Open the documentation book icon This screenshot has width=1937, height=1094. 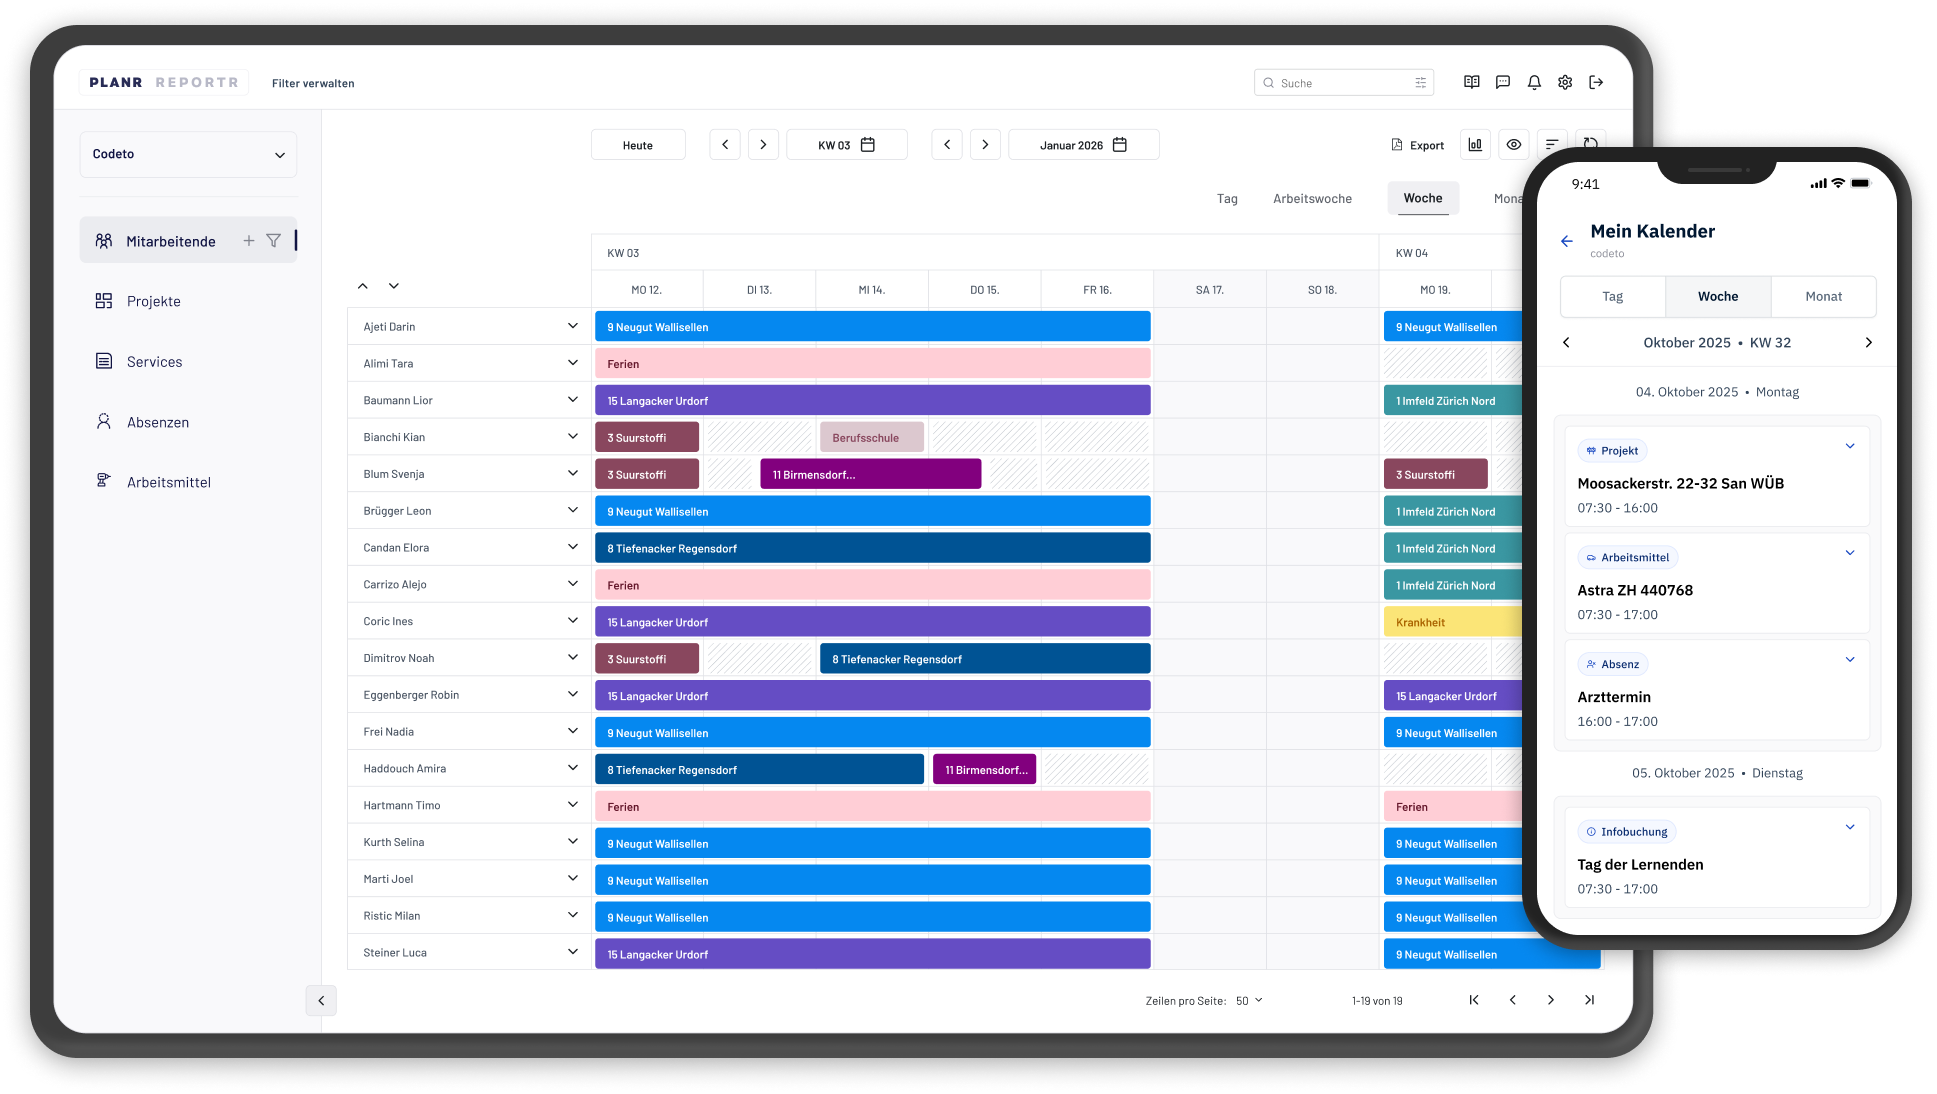1472,83
